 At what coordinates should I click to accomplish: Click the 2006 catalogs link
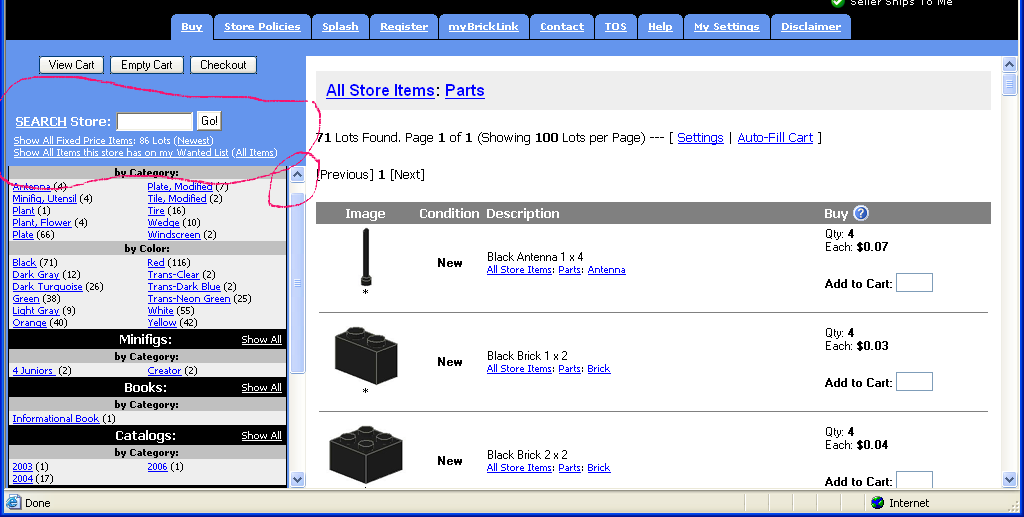point(157,467)
